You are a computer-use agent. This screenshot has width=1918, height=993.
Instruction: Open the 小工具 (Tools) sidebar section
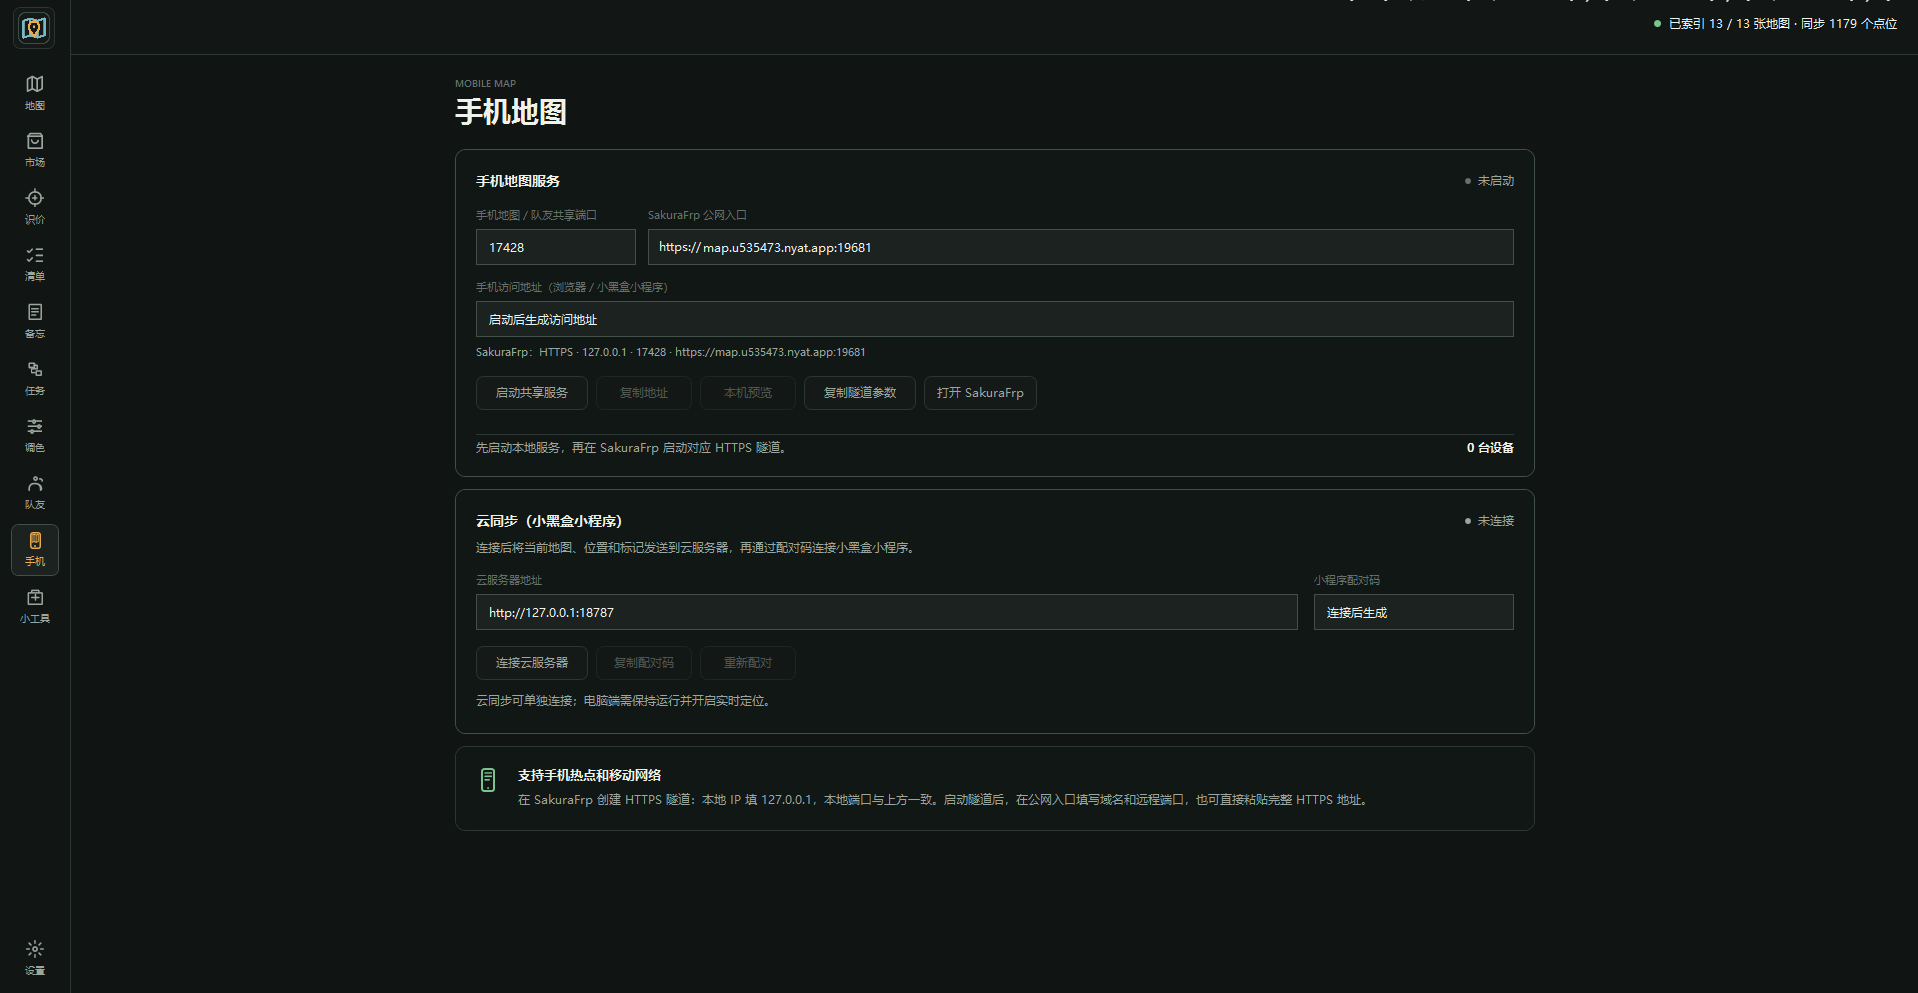point(35,605)
